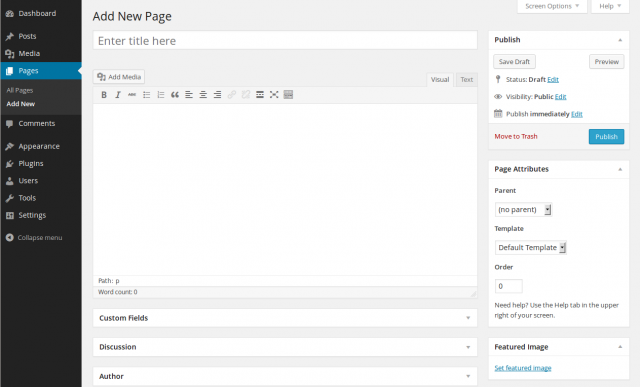Create a numbered list
Screen dimensions: 640x387
click(161, 95)
